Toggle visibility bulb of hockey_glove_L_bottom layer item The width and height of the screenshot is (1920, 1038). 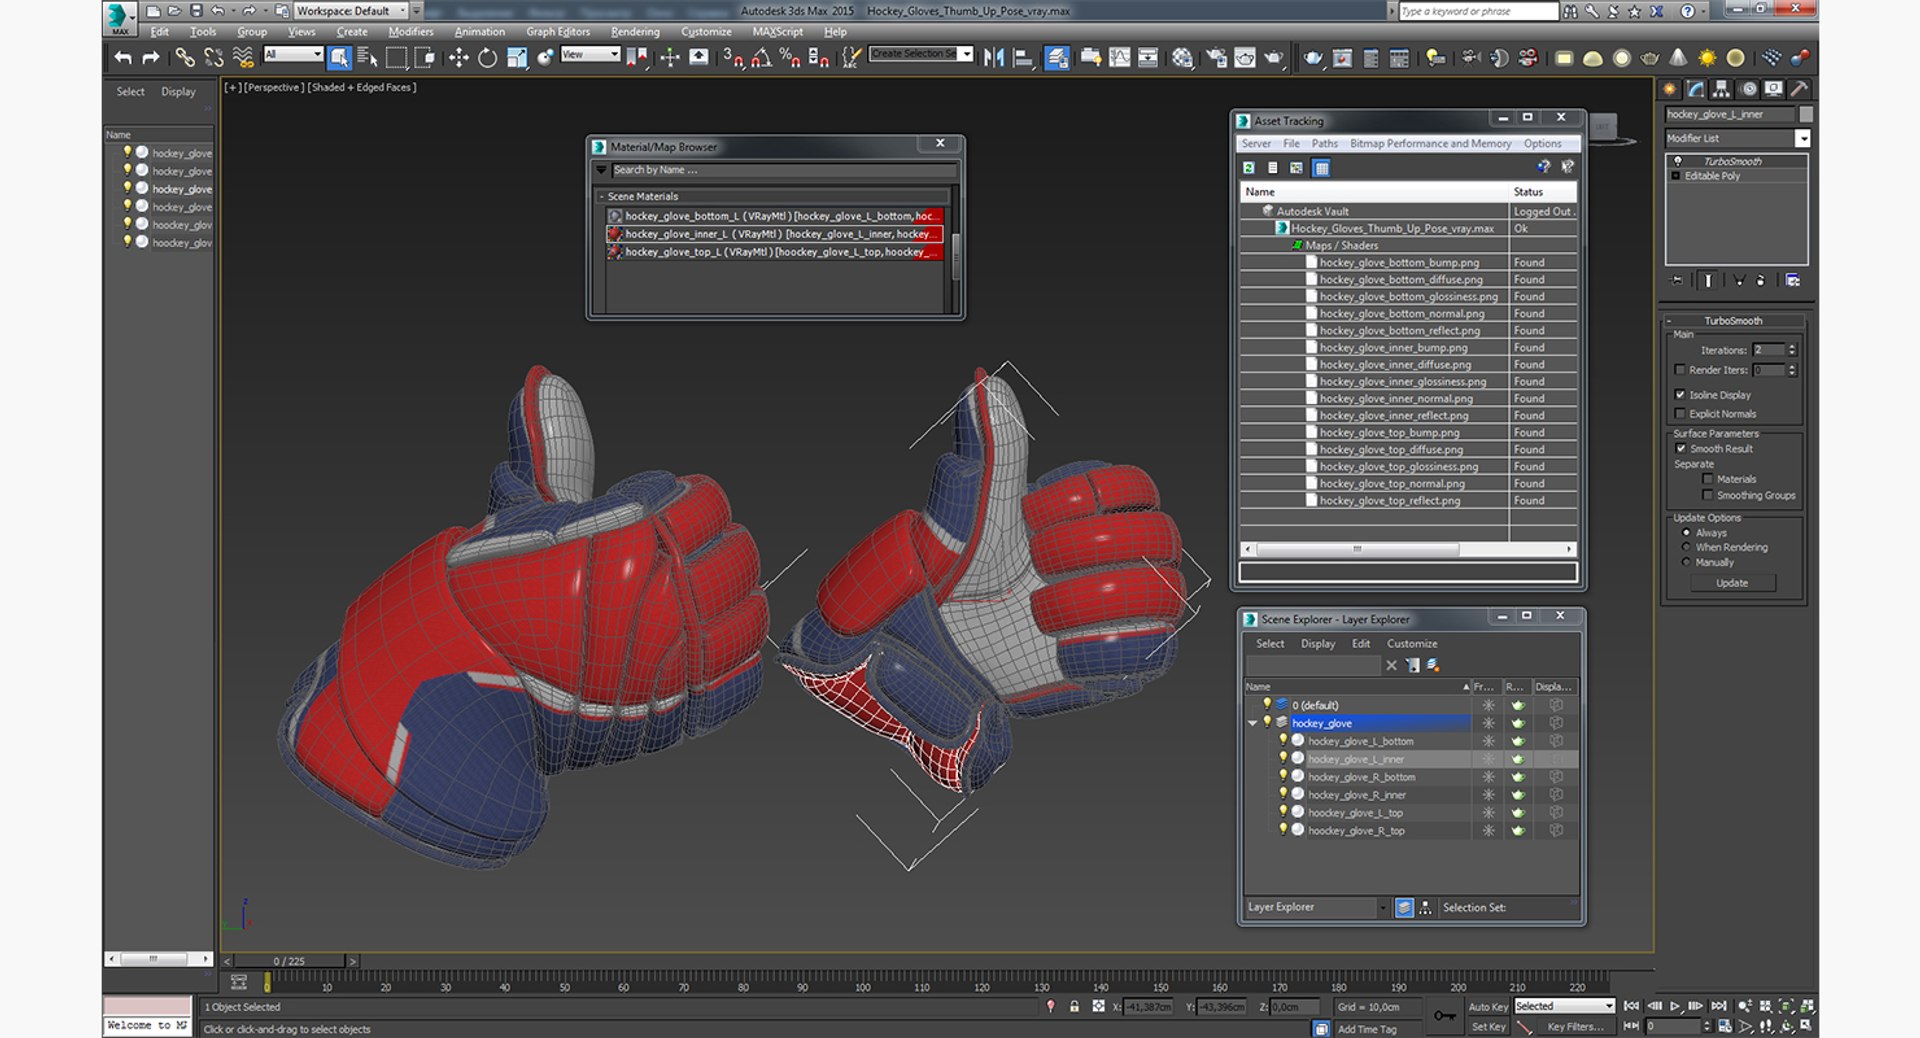(1283, 741)
